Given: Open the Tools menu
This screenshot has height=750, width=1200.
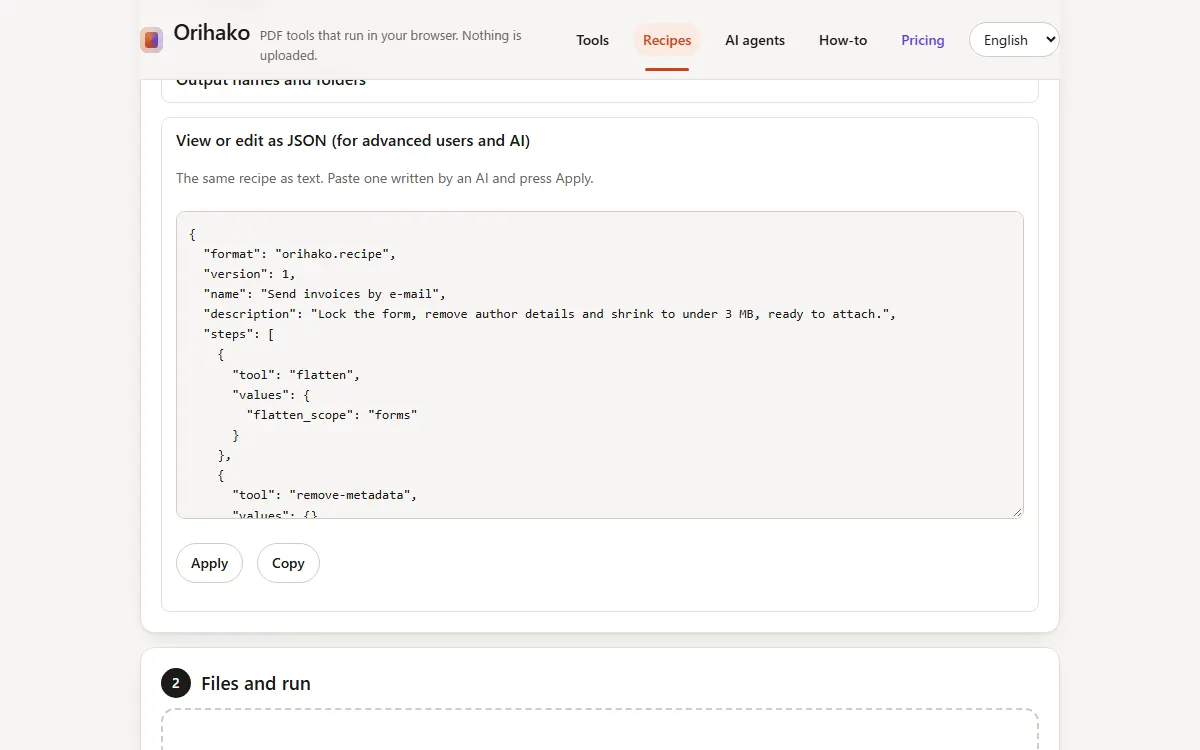Looking at the screenshot, I should (x=592, y=40).
